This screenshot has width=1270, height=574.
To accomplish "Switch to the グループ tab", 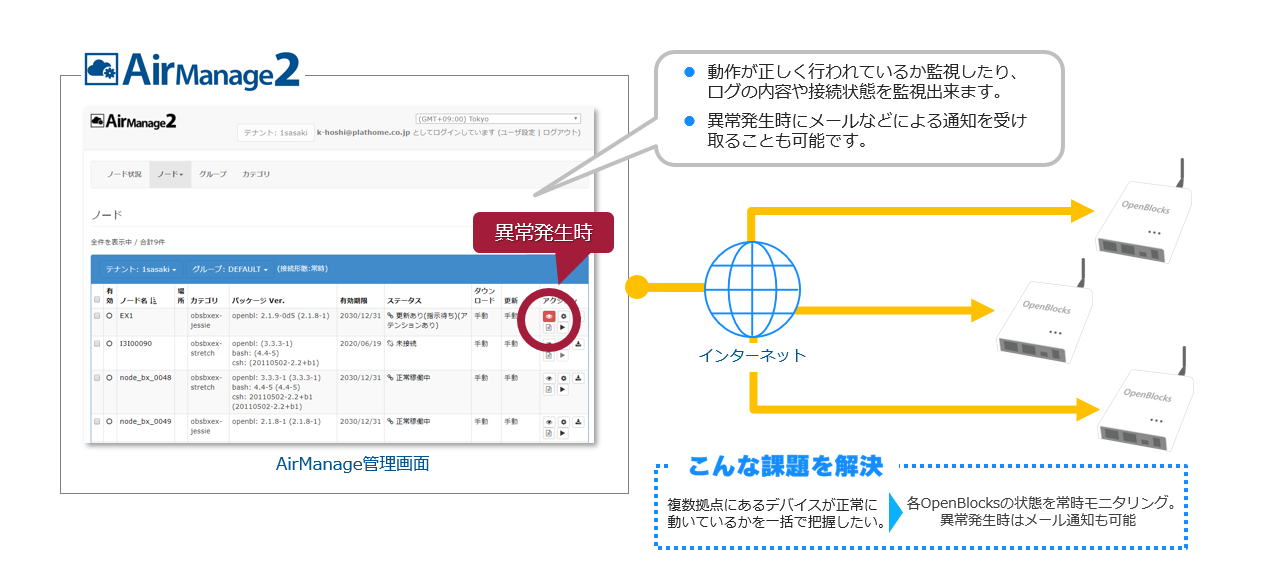I will (x=212, y=174).
